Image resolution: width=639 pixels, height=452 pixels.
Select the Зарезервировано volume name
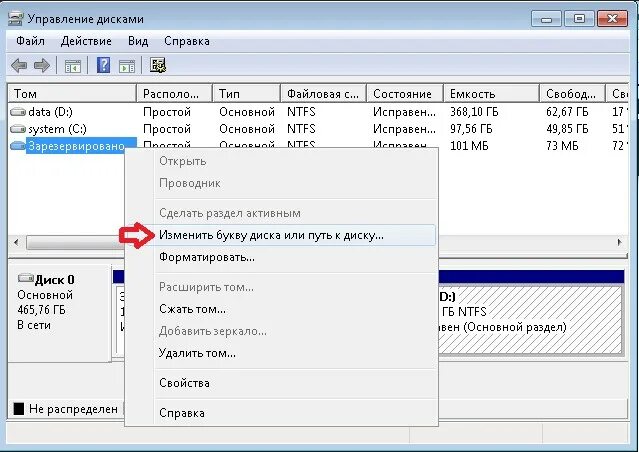[x=76, y=146]
